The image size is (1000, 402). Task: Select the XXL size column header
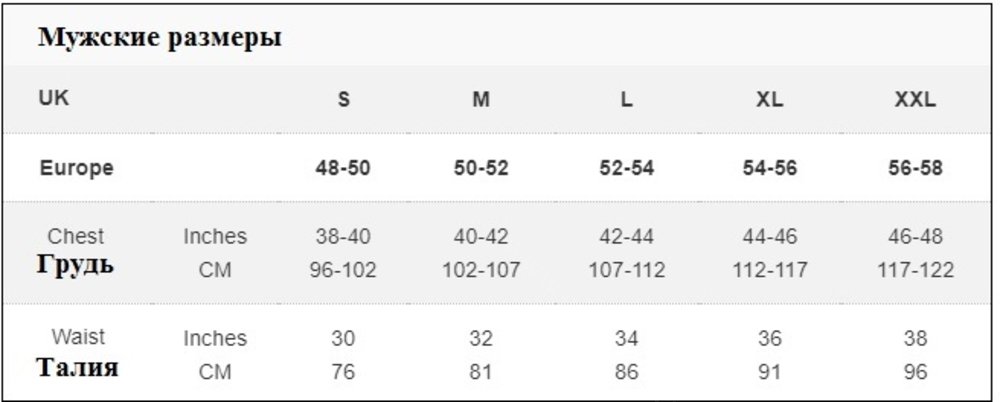coord(915,100)
